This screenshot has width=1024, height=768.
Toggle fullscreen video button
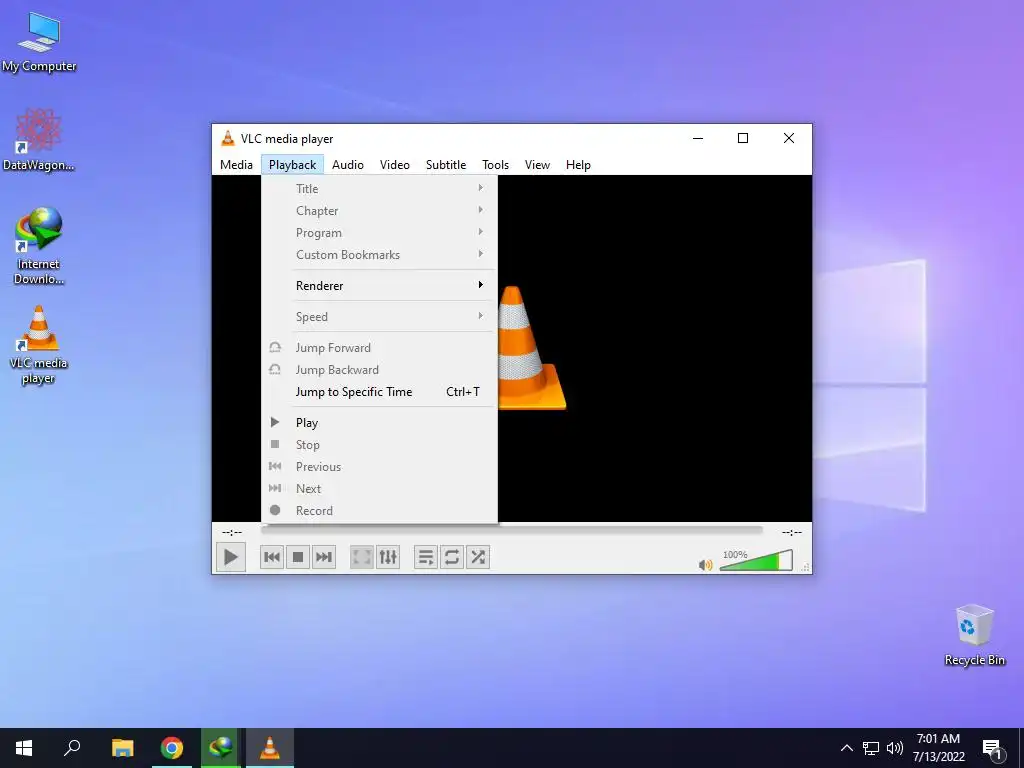[x=362, y=557]
